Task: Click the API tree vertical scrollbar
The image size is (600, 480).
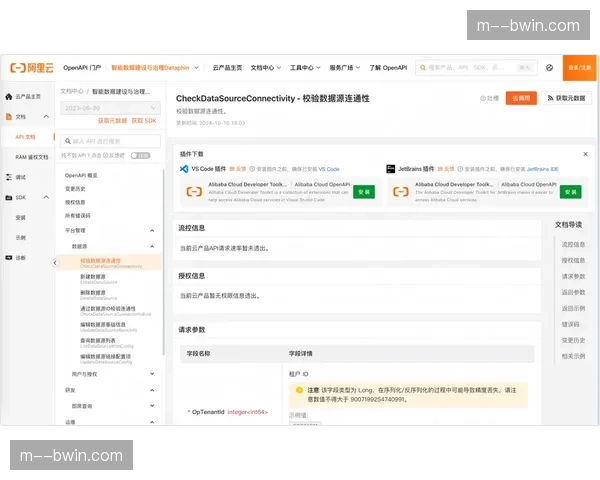Action: point(164,263)
